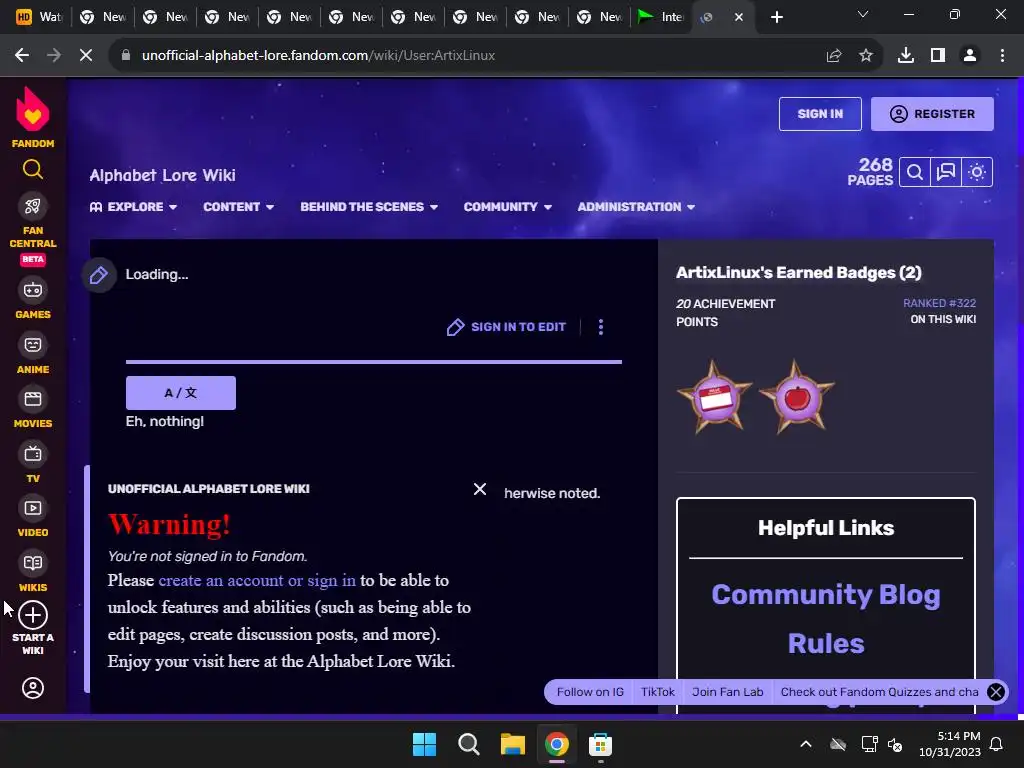
Task: Show hidden system tray icons
Action: [806, 744]
